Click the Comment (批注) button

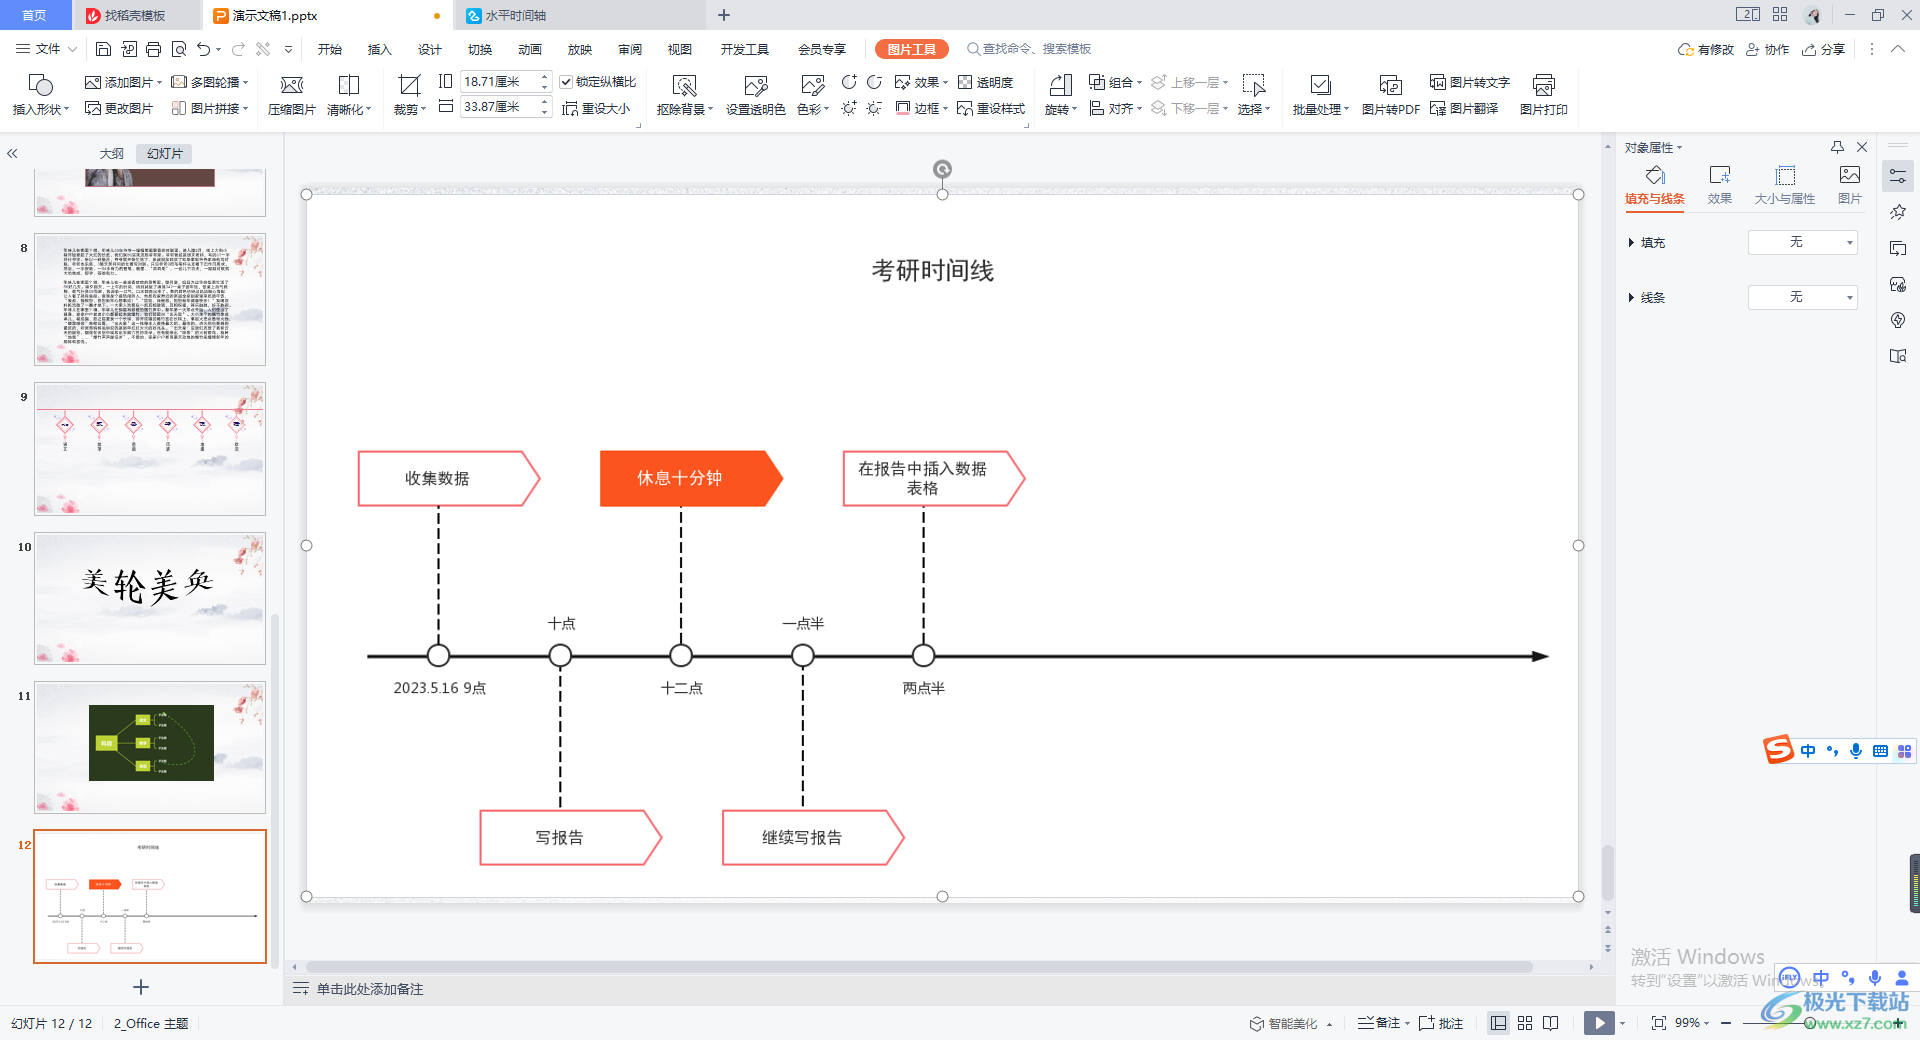pos(1441,1023)
